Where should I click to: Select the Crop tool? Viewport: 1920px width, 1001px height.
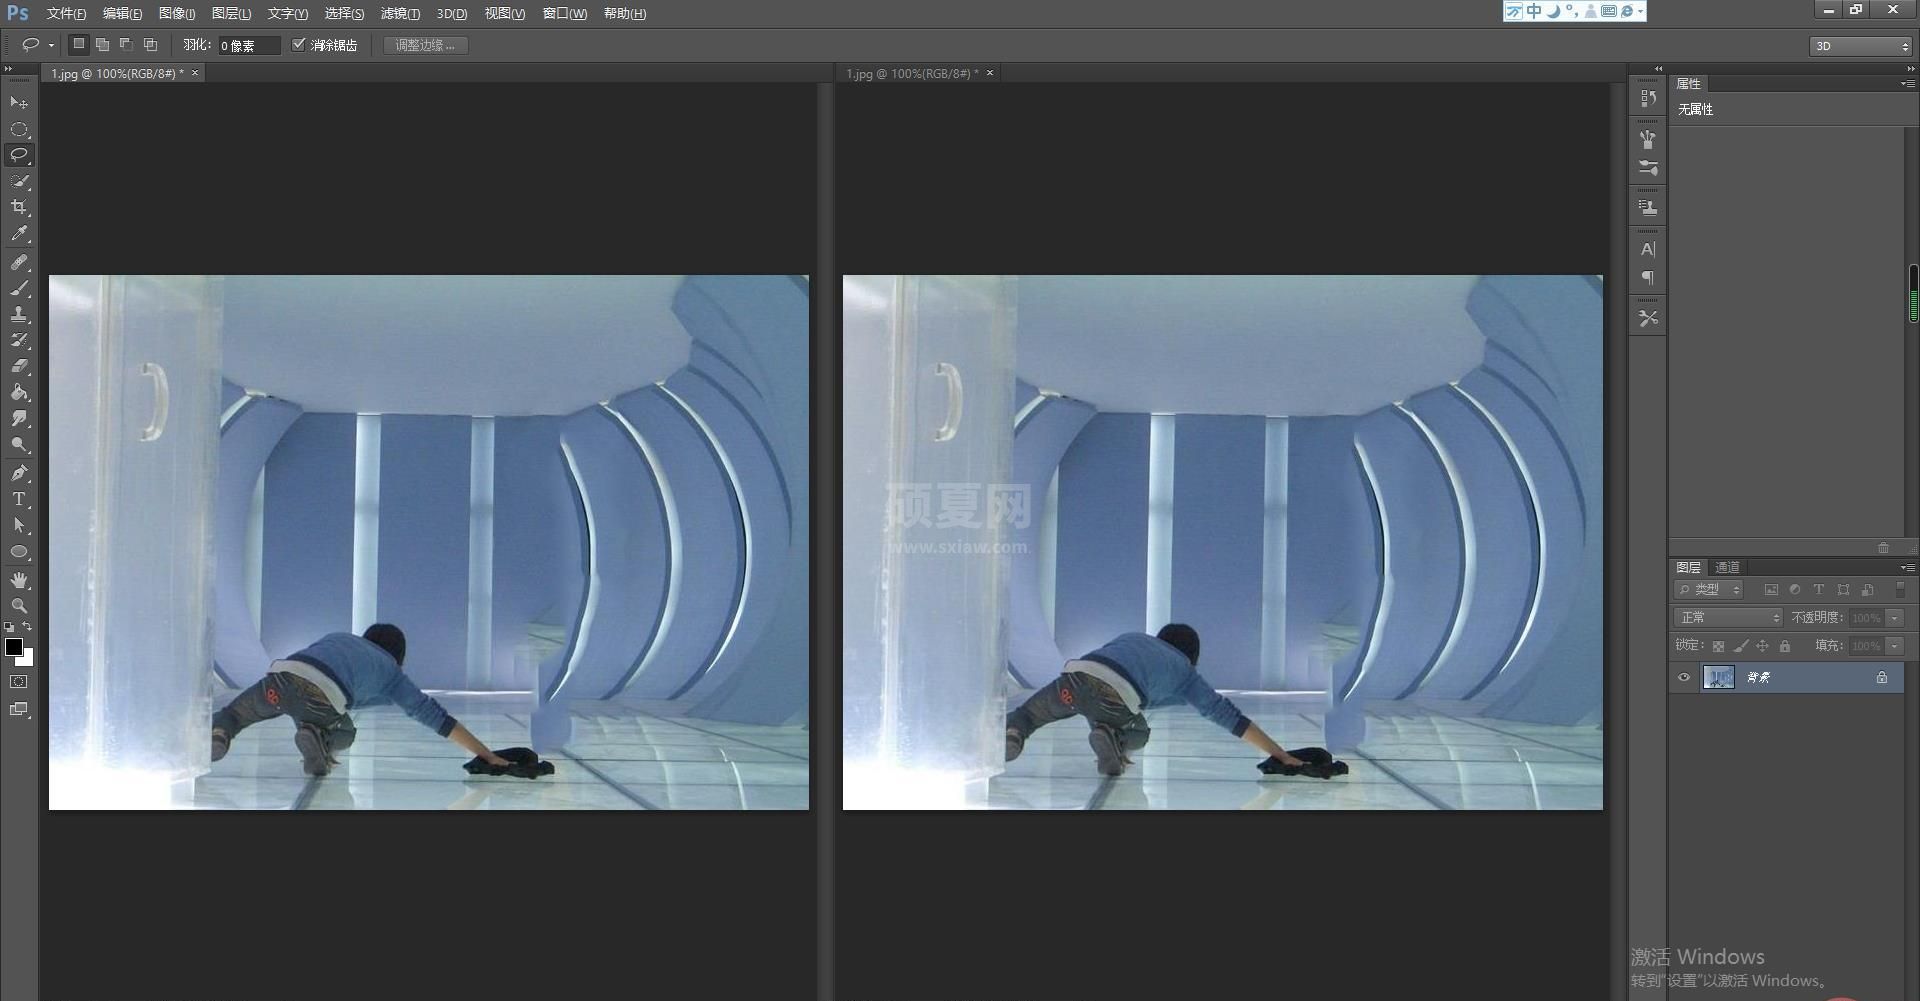coord(19,207)
